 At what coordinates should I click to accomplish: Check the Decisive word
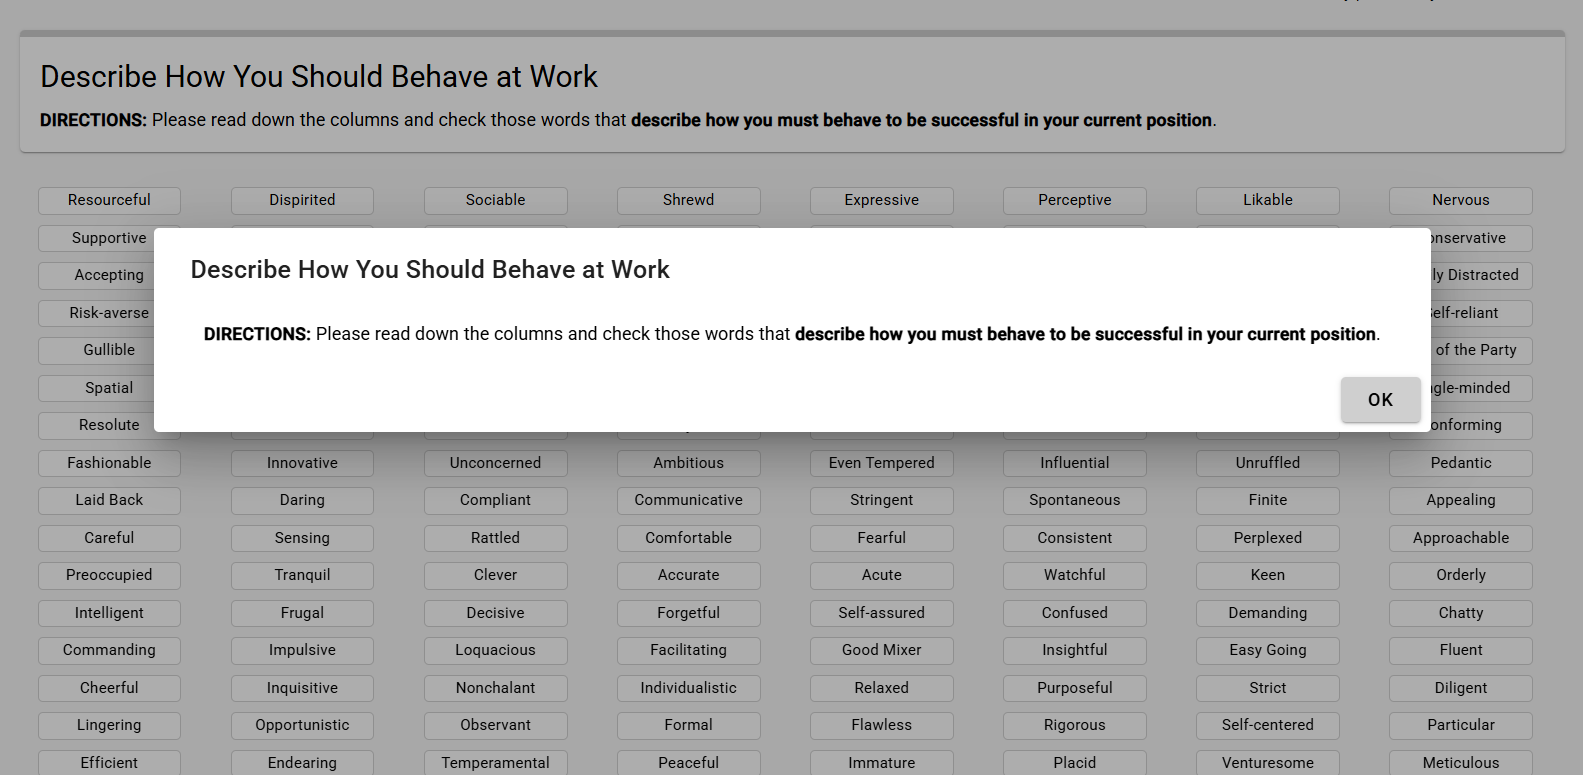495,613
